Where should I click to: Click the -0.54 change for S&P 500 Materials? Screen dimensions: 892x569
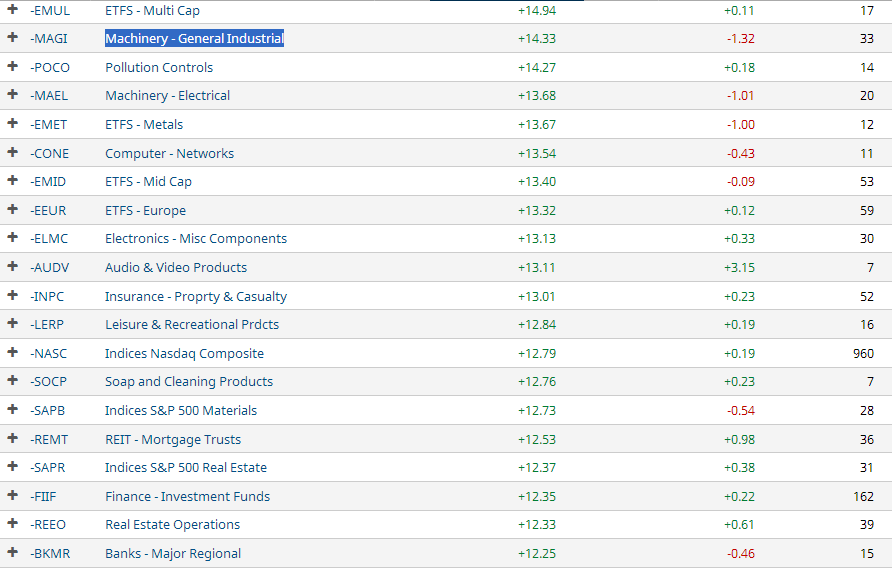[741, 411]
